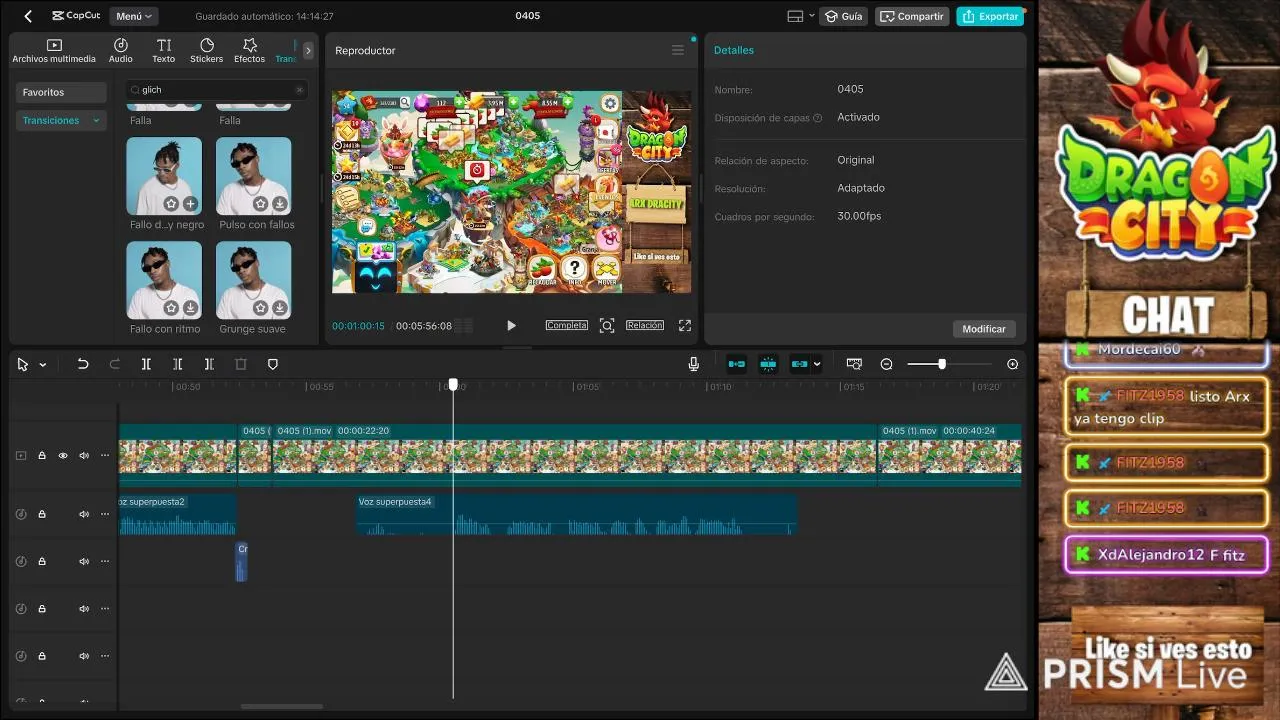
Task: Open the Stickers tab
Action: pos(207,51)
